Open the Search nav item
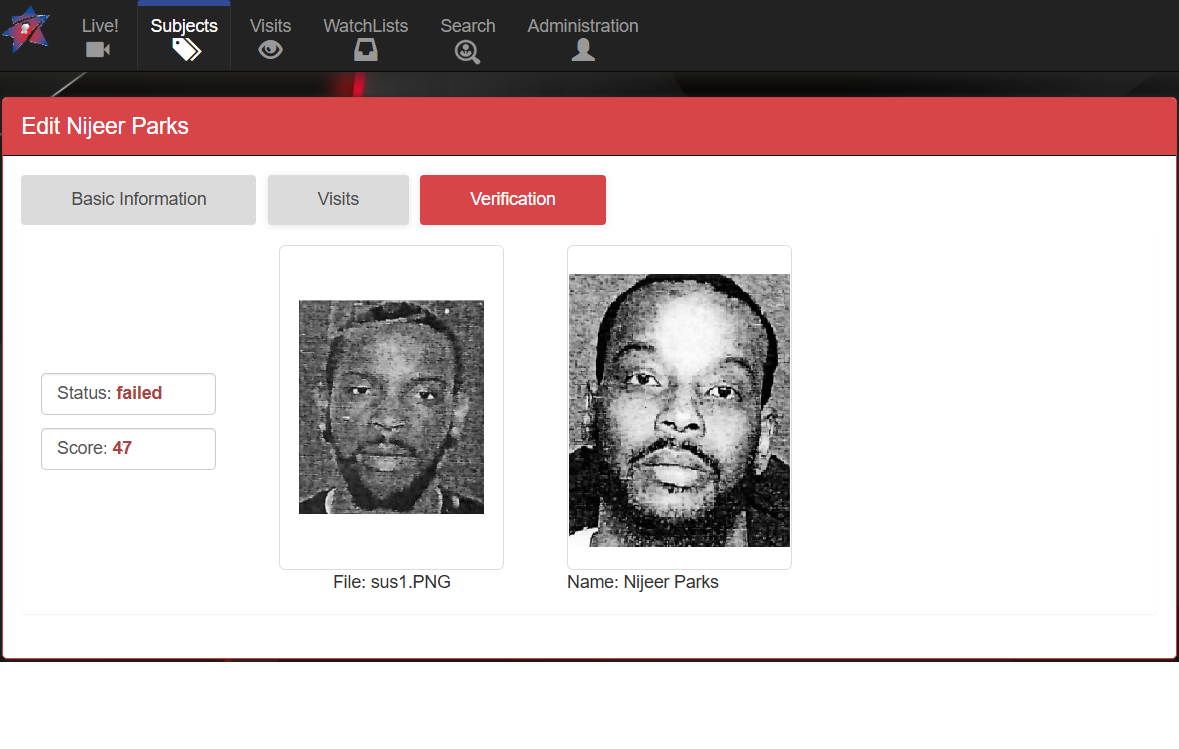This screenshot has height=749, width=1179. pyautogui.click(x=468, y=26)
